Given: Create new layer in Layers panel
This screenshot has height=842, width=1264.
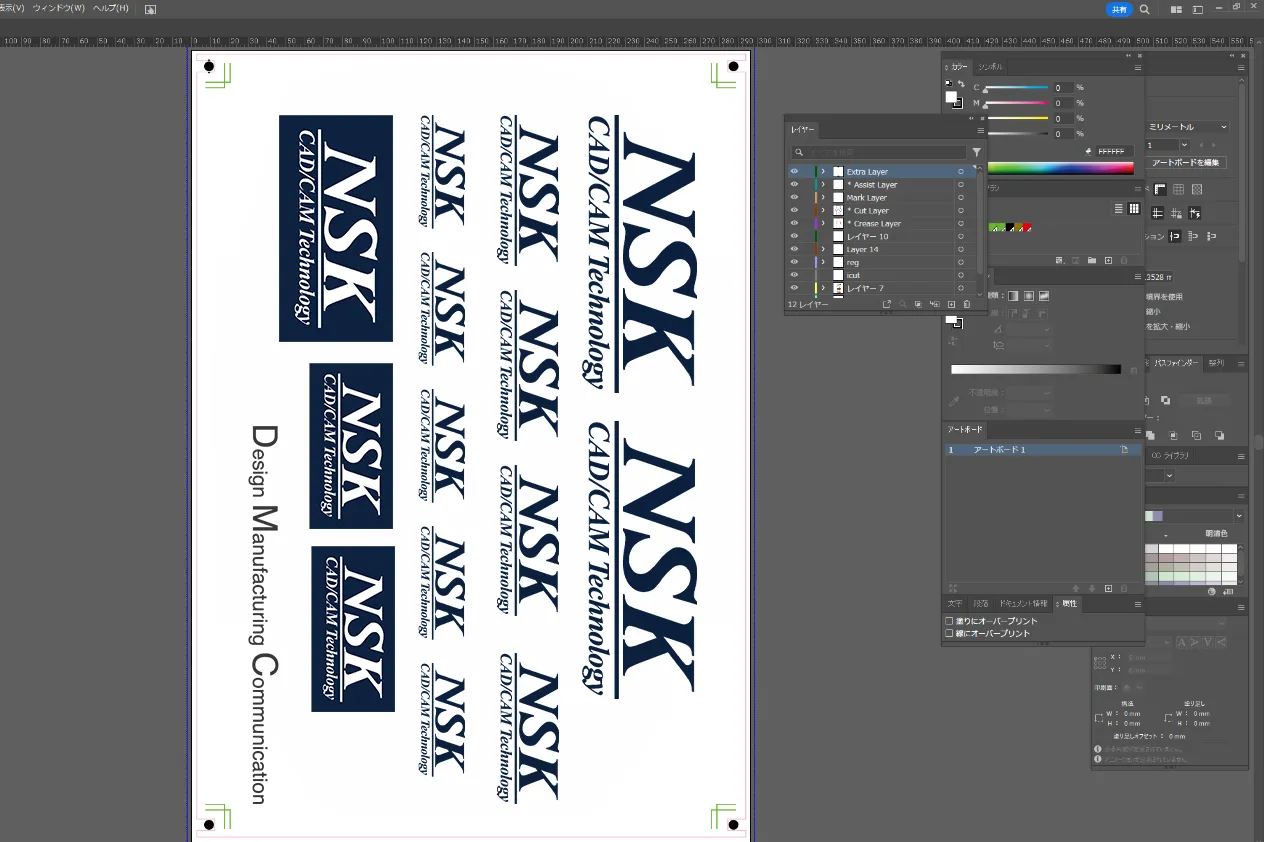Looking at the screenshot, I should (x=951, y=304).
